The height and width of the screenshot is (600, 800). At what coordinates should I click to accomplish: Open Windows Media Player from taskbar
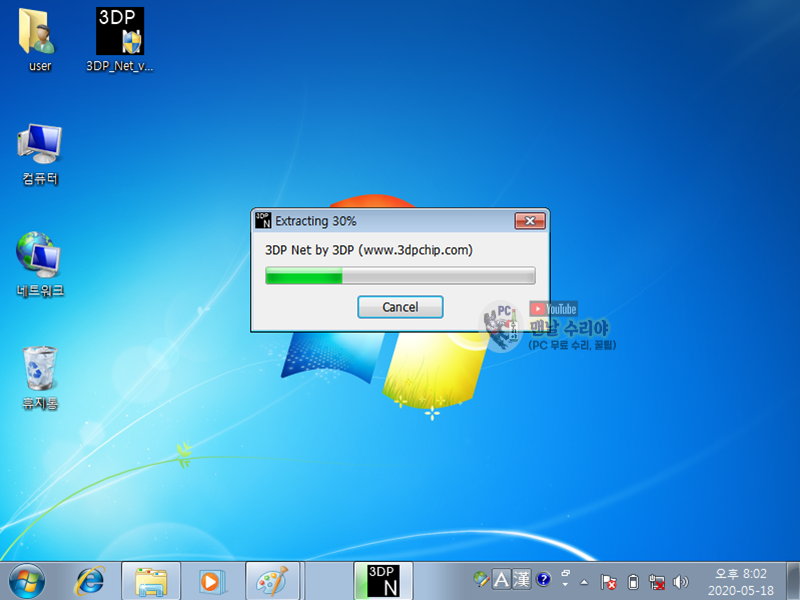(x=211, y=581)
